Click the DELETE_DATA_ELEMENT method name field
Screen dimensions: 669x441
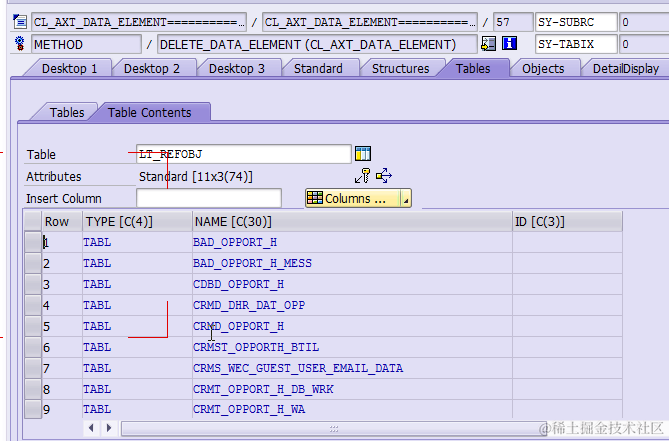317,44
